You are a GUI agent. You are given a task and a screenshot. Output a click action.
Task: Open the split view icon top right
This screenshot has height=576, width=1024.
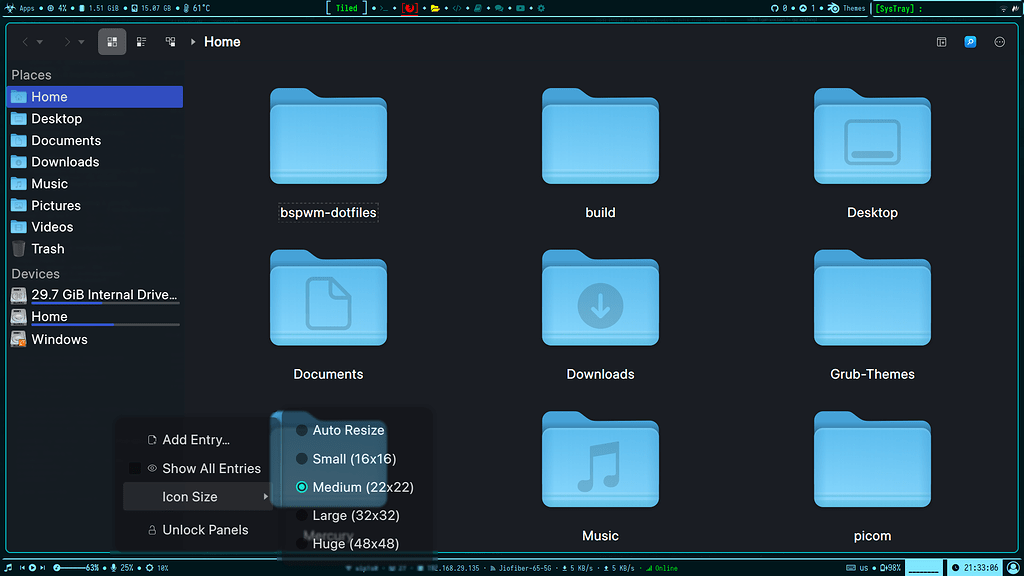(941, 42)
